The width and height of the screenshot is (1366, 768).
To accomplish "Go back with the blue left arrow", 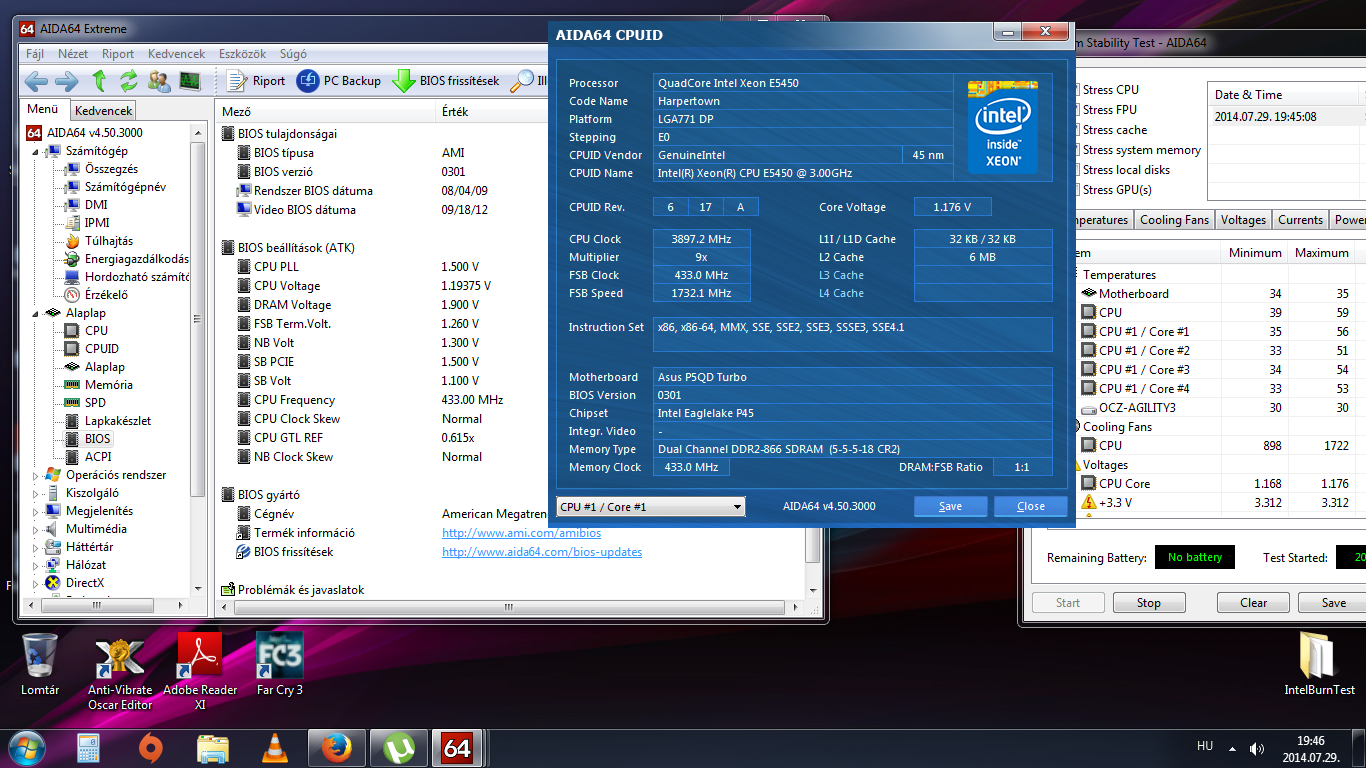I will pos(36,81).
